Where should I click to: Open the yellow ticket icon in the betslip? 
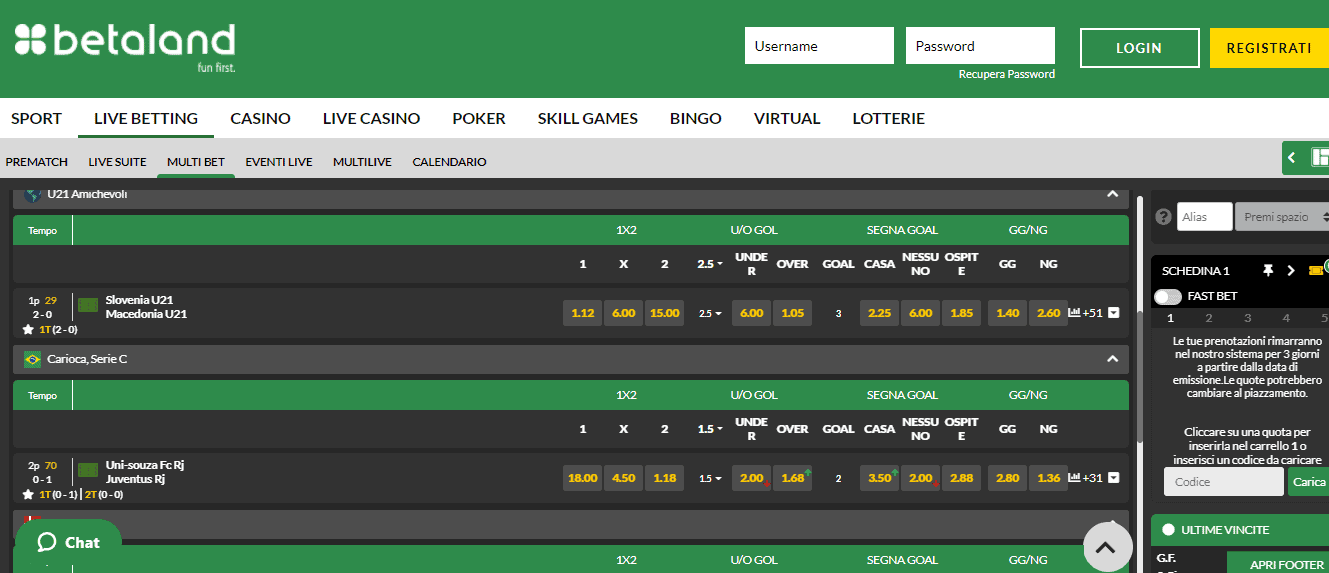pos(1315,270)
